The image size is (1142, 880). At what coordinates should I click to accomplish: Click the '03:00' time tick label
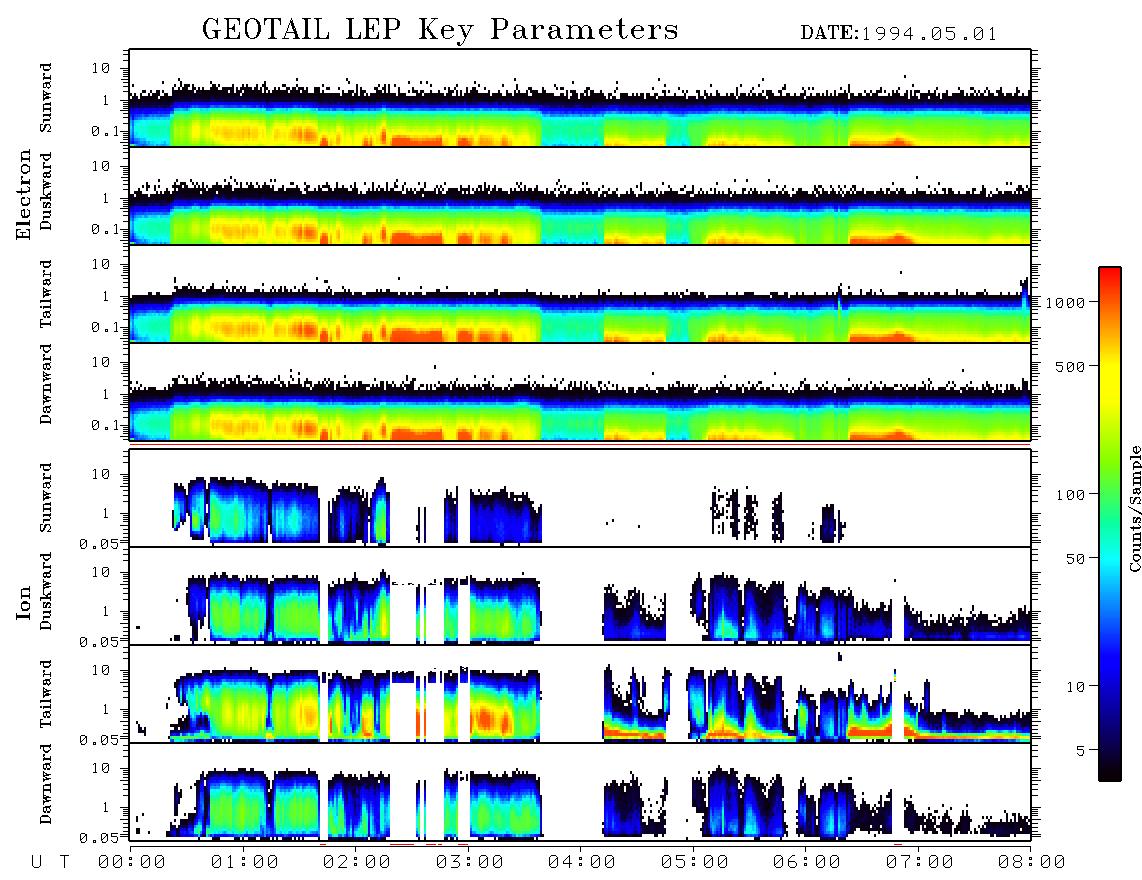(470, 863)
